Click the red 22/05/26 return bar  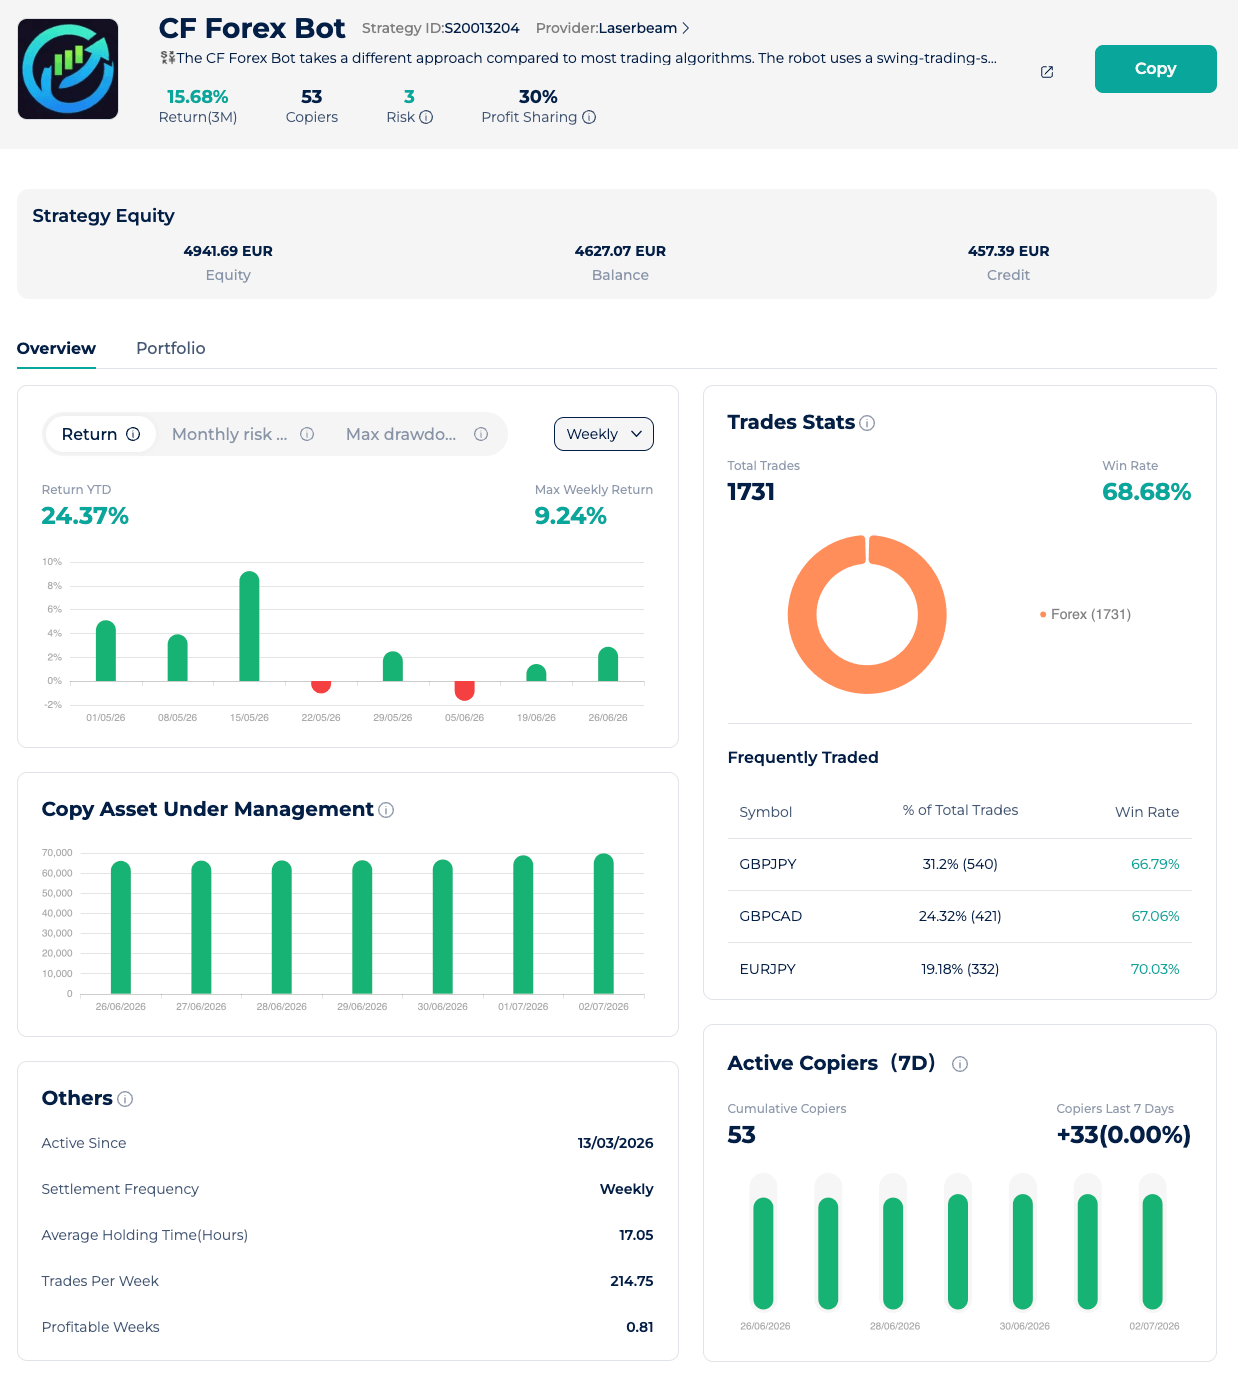pyautogui.click(x=321, y=687)
